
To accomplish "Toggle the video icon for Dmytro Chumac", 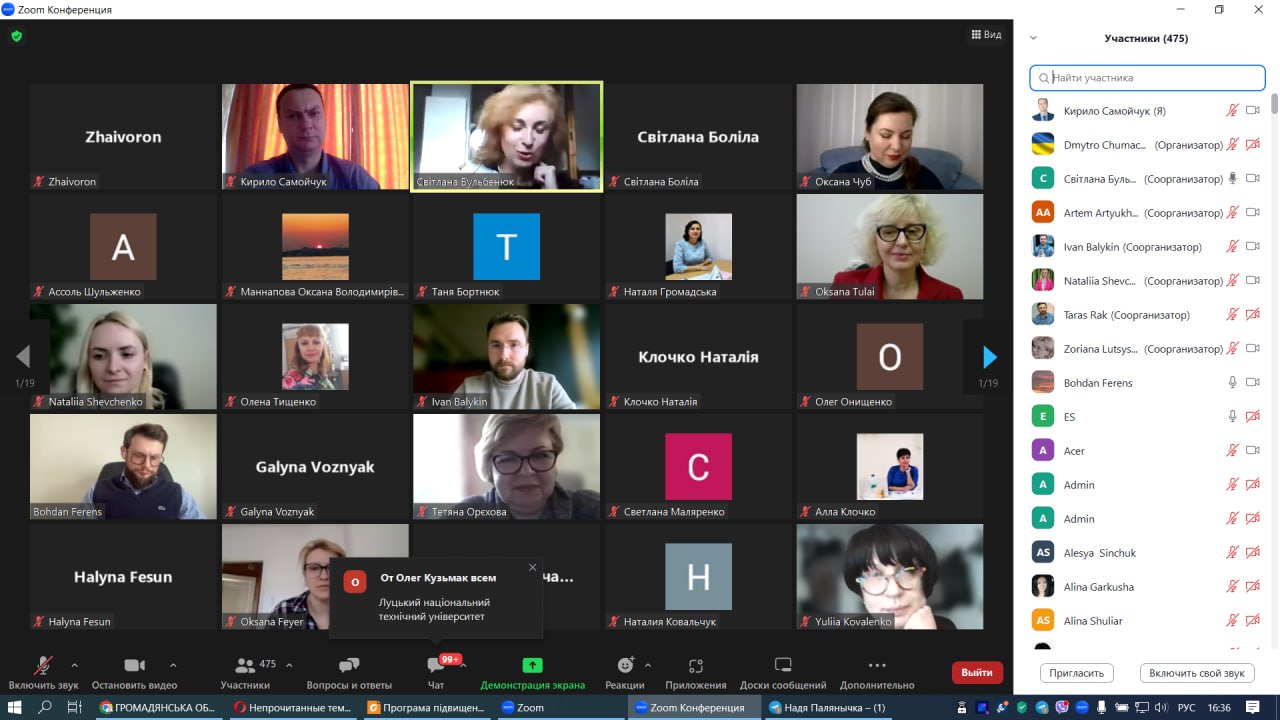I will [1252, 145].
